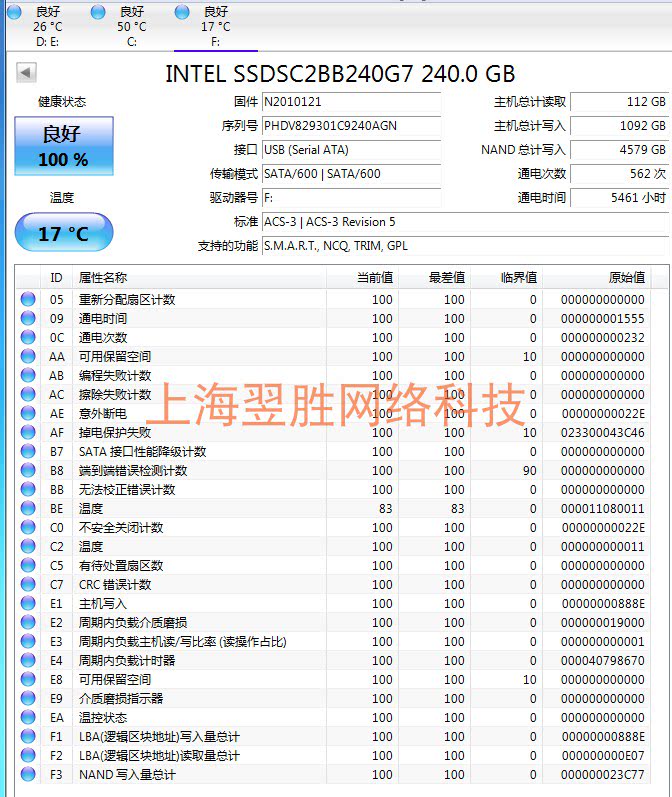This screenshot has height=797, width=672.
Task: Click the drive letter field F:
Action: click(x=351, y=198)
